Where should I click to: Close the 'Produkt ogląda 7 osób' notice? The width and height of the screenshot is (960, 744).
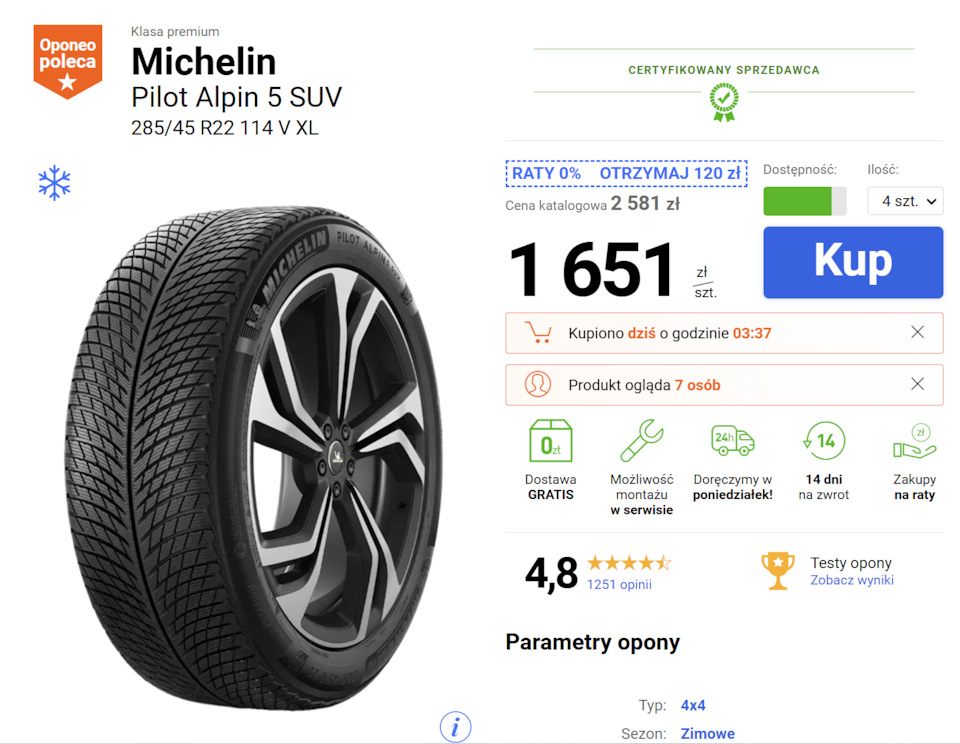pos(917,384)
